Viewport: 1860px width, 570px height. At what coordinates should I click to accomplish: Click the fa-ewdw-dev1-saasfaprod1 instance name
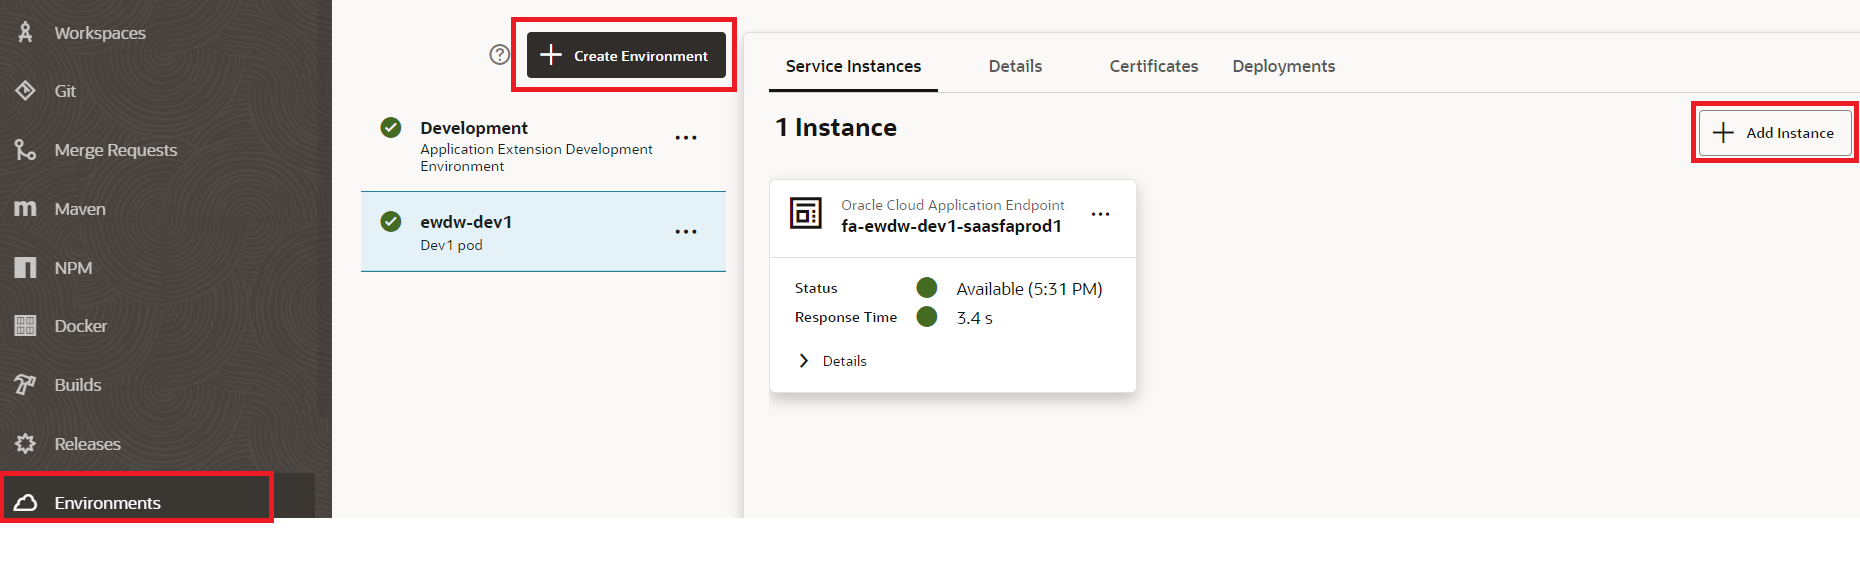951,226
